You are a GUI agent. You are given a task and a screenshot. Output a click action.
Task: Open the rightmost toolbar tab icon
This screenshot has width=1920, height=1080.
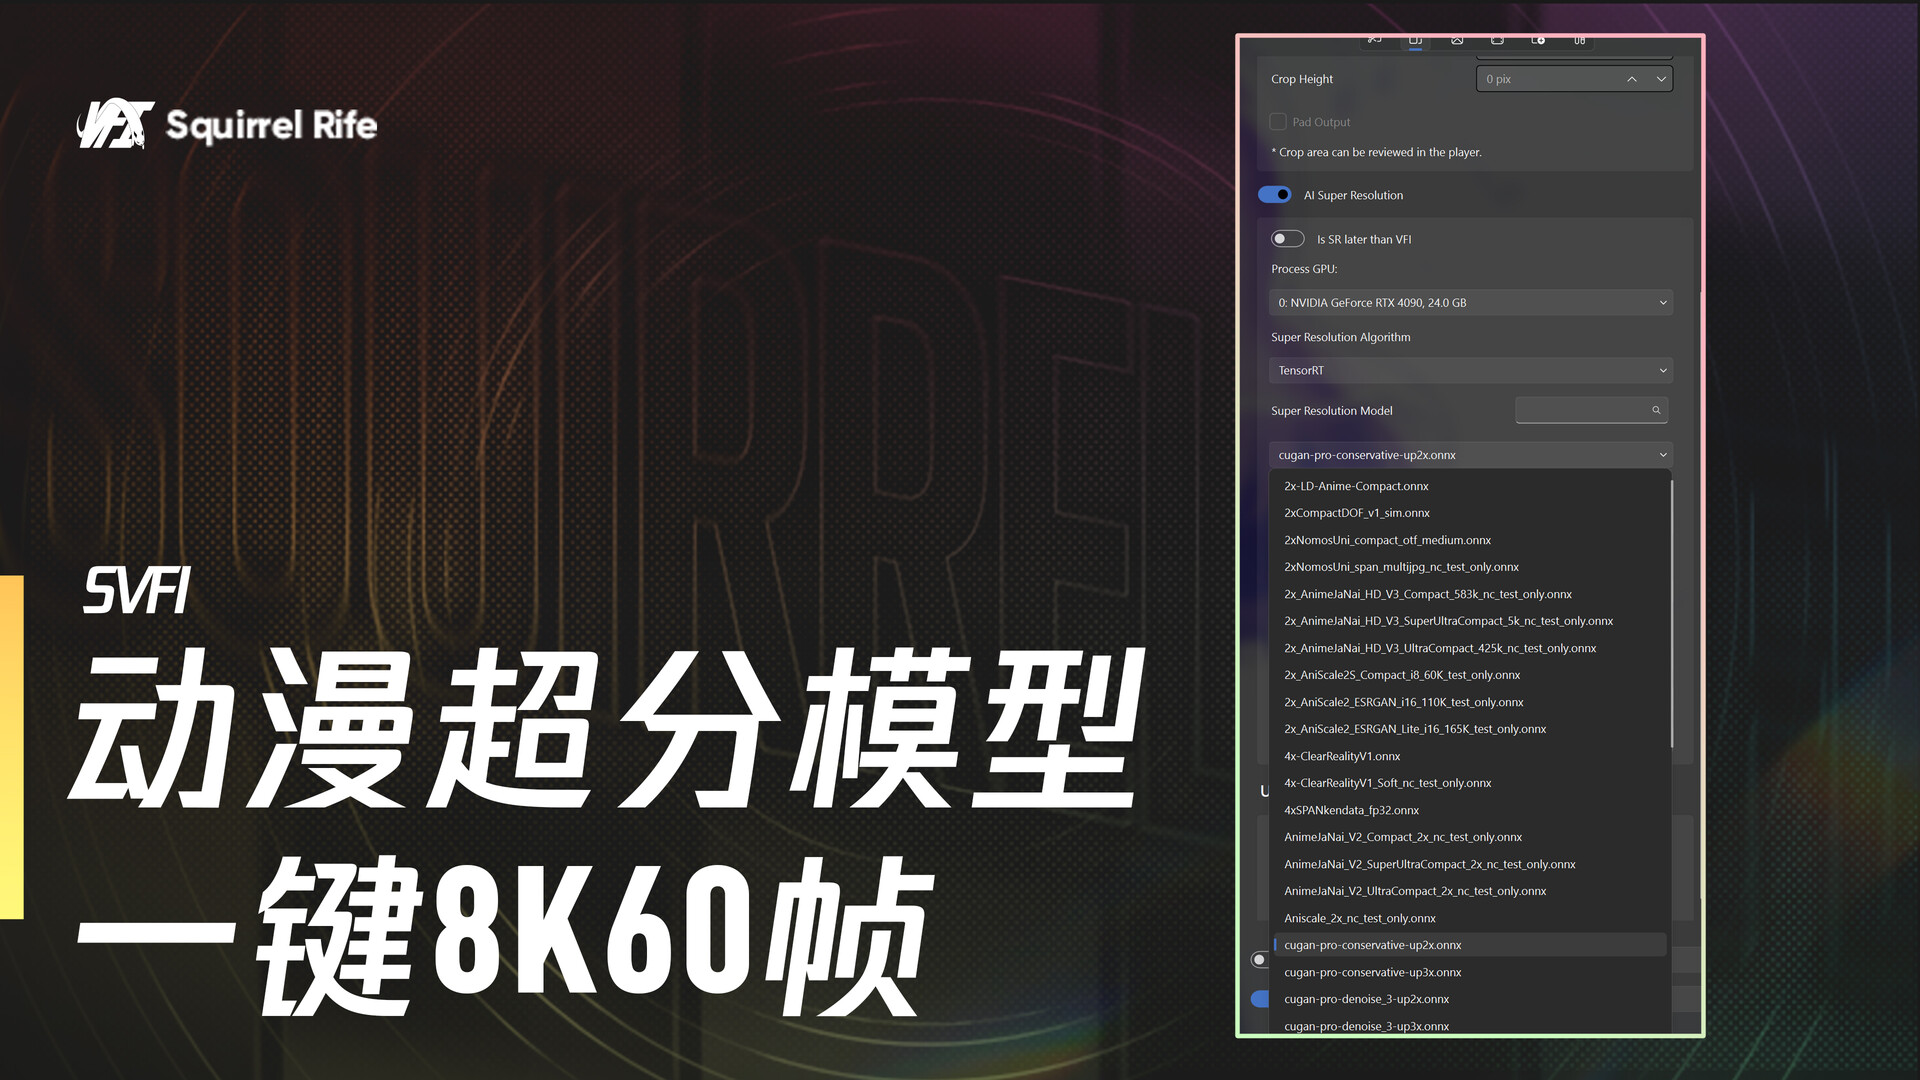(1579, 40)
